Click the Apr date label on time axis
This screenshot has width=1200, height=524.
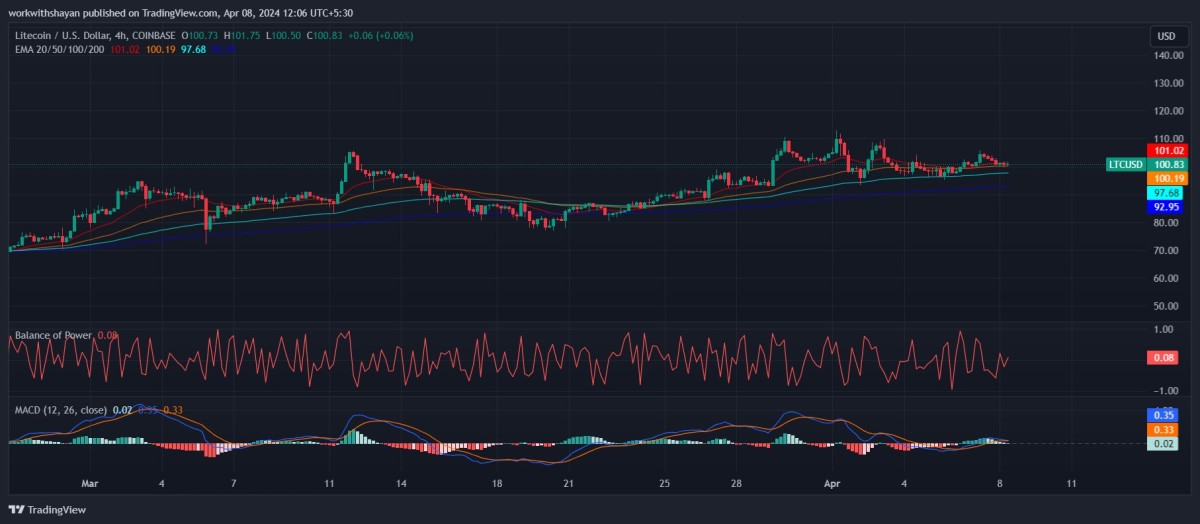(x=832, y=483)
